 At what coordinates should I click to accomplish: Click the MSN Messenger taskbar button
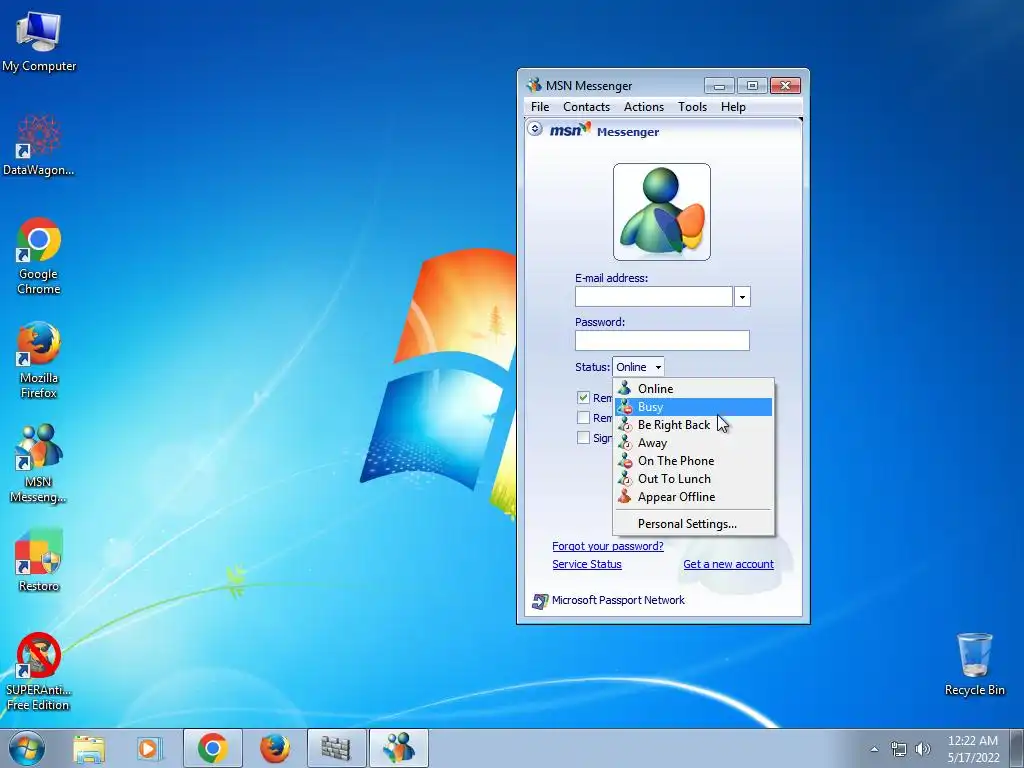click(x=398, y=748)
